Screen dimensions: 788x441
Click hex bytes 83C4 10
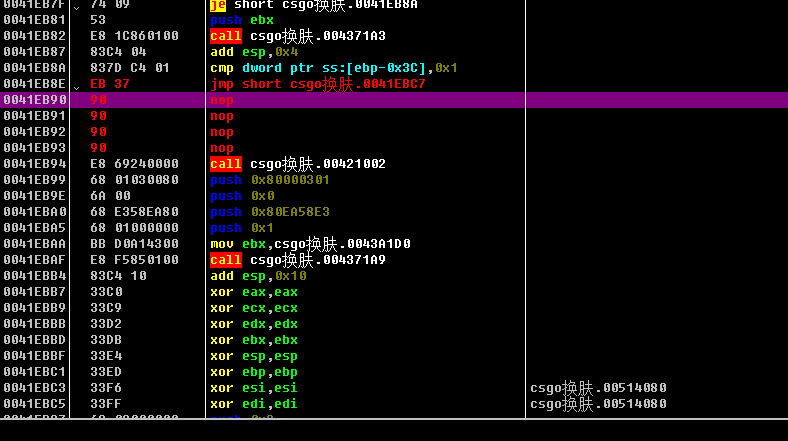[118, 276]
